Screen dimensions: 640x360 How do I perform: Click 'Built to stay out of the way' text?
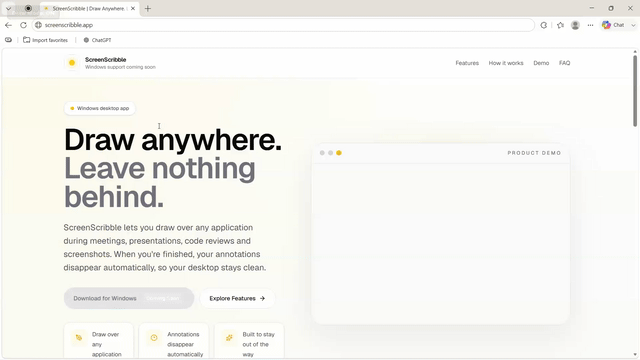tap(258, 344)
